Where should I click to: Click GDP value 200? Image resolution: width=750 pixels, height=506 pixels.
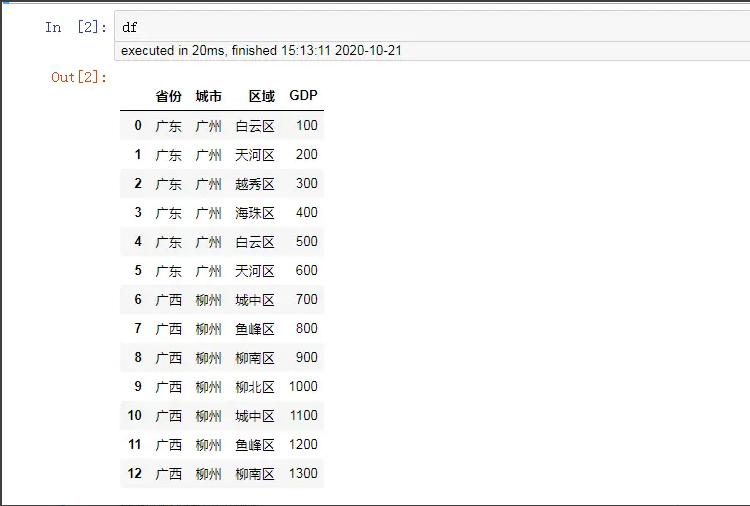pos(307,154)
